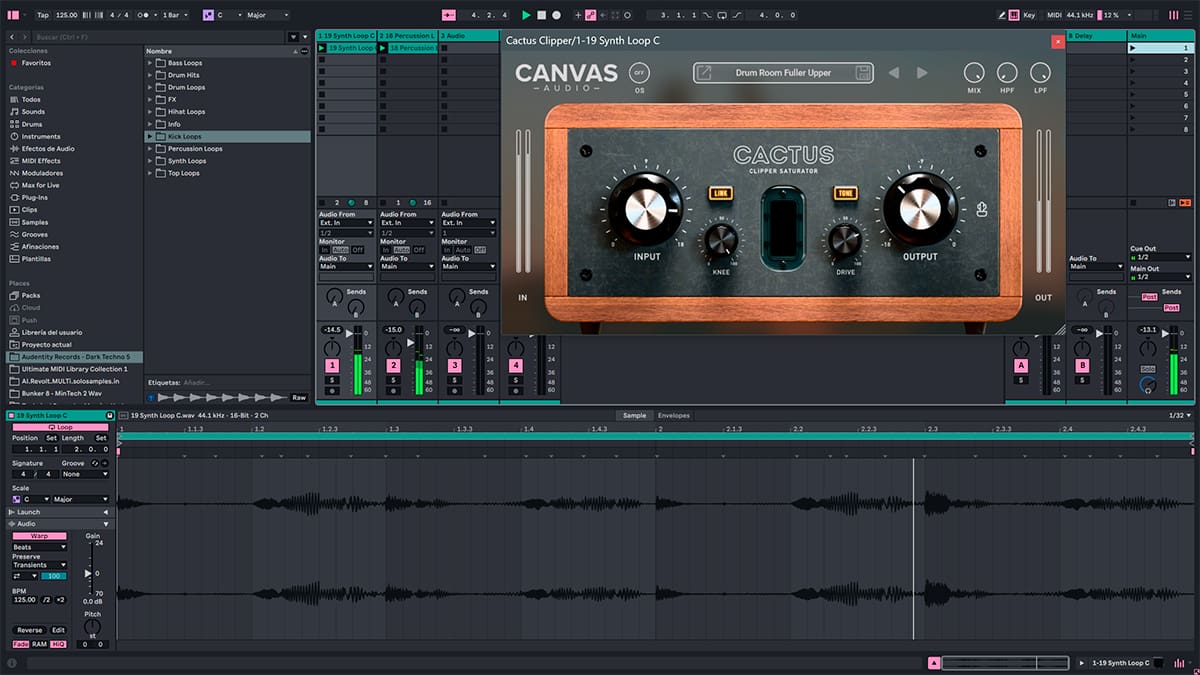Solo track 1 with its S button

(332, 380)
